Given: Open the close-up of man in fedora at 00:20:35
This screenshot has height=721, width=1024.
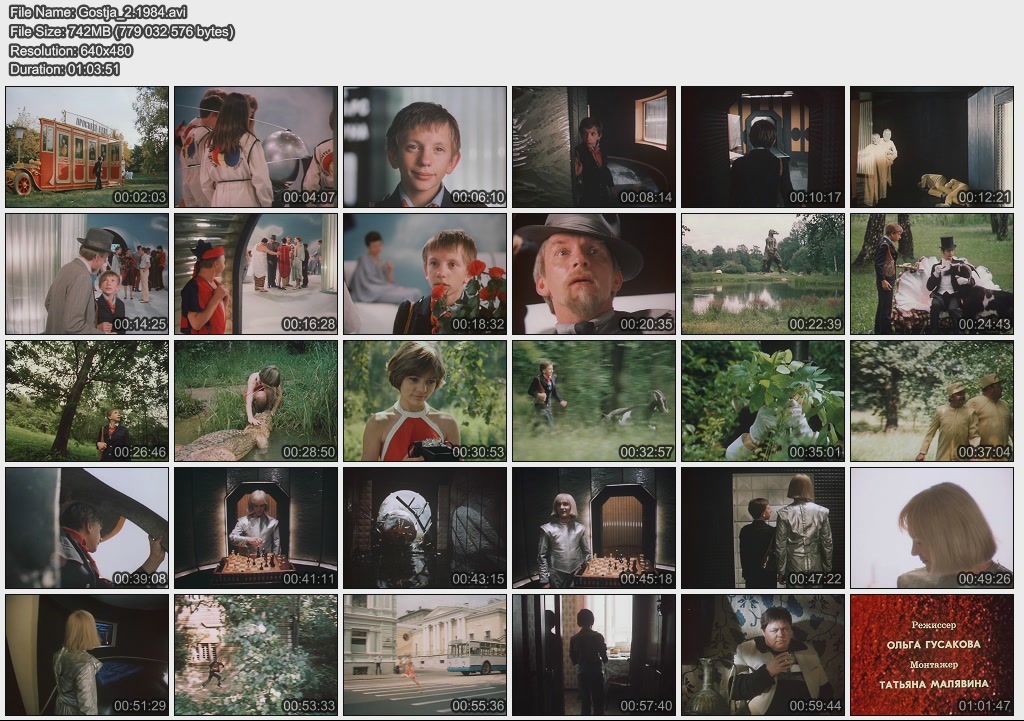Looking at the screenshot, I should 594,273.
